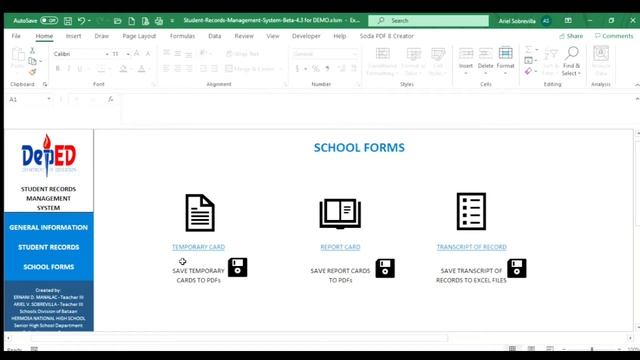Open the Help tab

(x=340, y=36)
